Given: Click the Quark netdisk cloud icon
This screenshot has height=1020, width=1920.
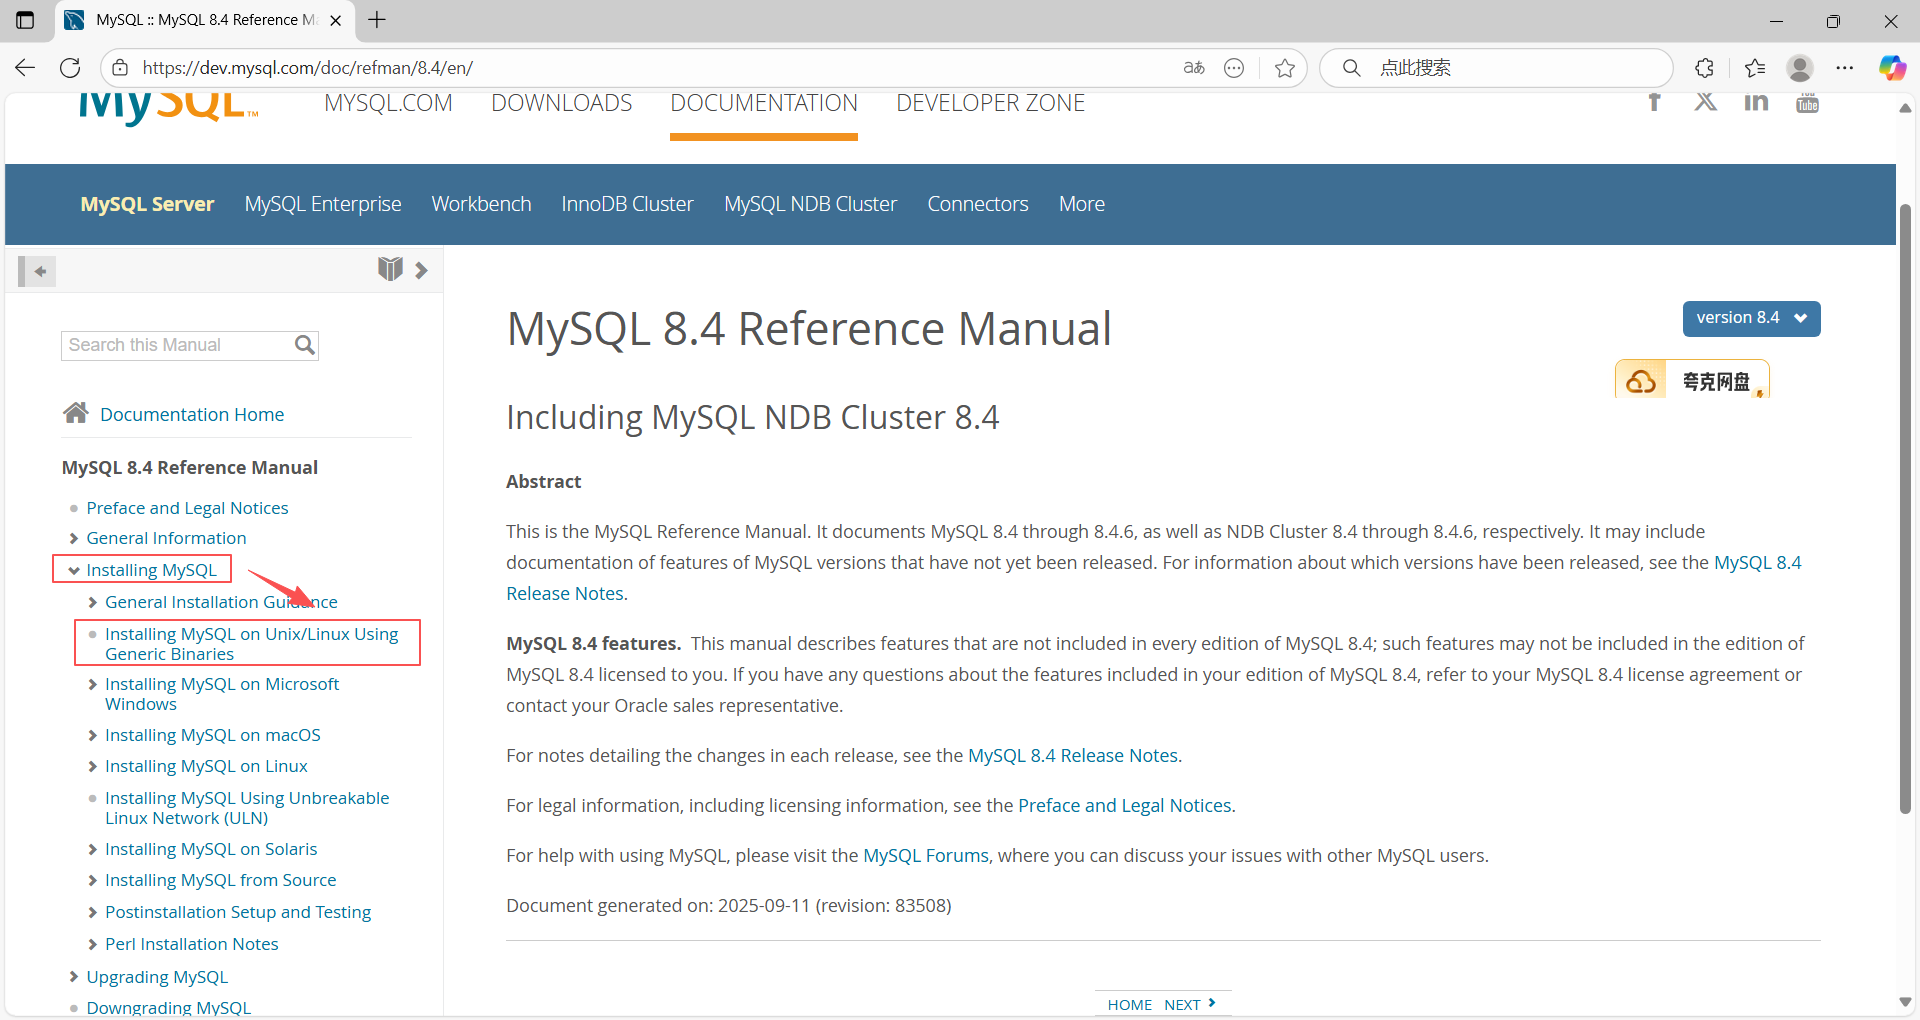Looking at the screenshot, I should [1641, 381].
